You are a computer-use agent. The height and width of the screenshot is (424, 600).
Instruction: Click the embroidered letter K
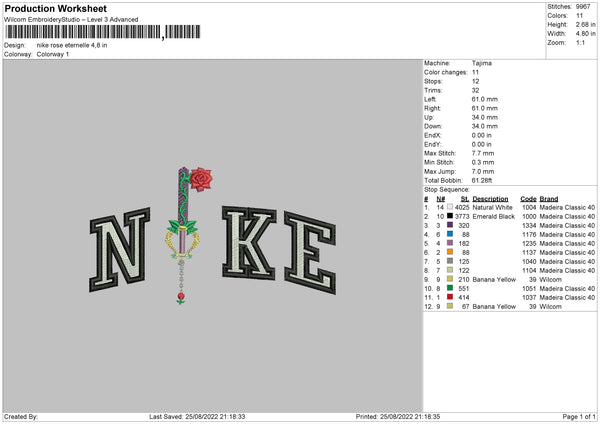249,242
